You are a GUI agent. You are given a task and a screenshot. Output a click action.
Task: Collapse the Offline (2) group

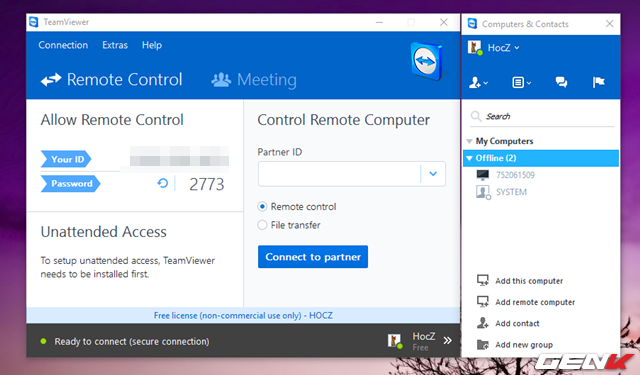tap(469, 158)
